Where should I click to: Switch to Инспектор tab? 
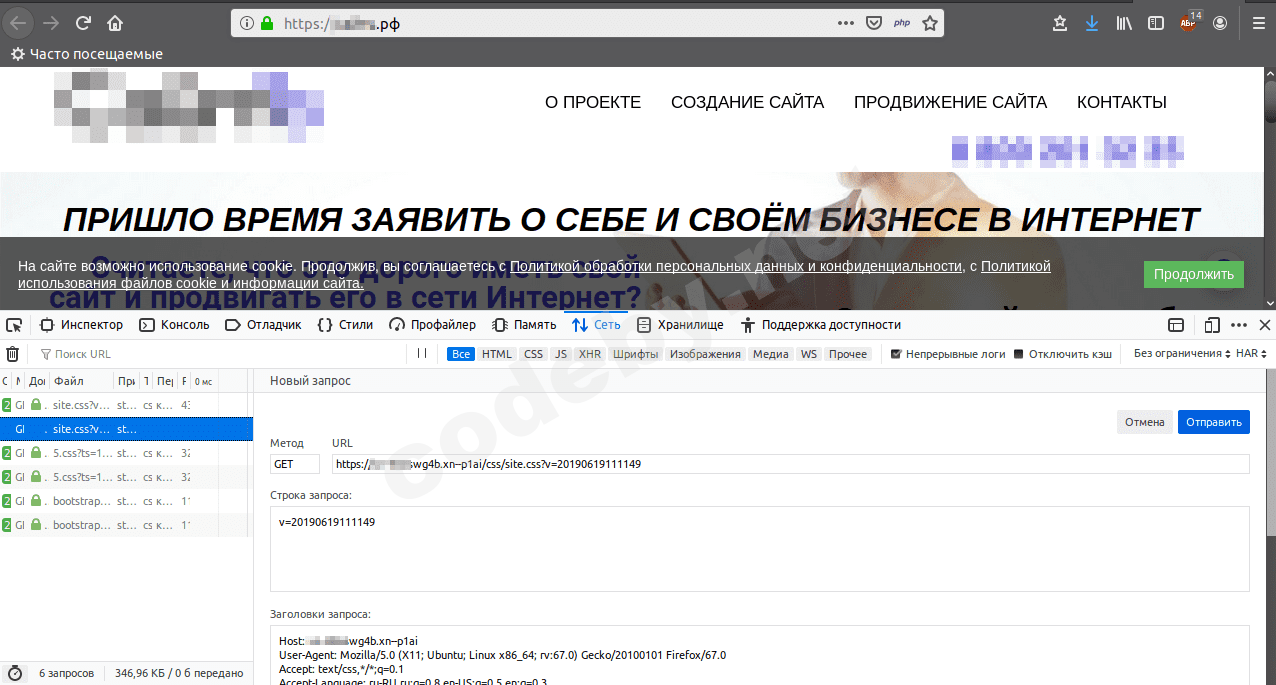point(81,325)
